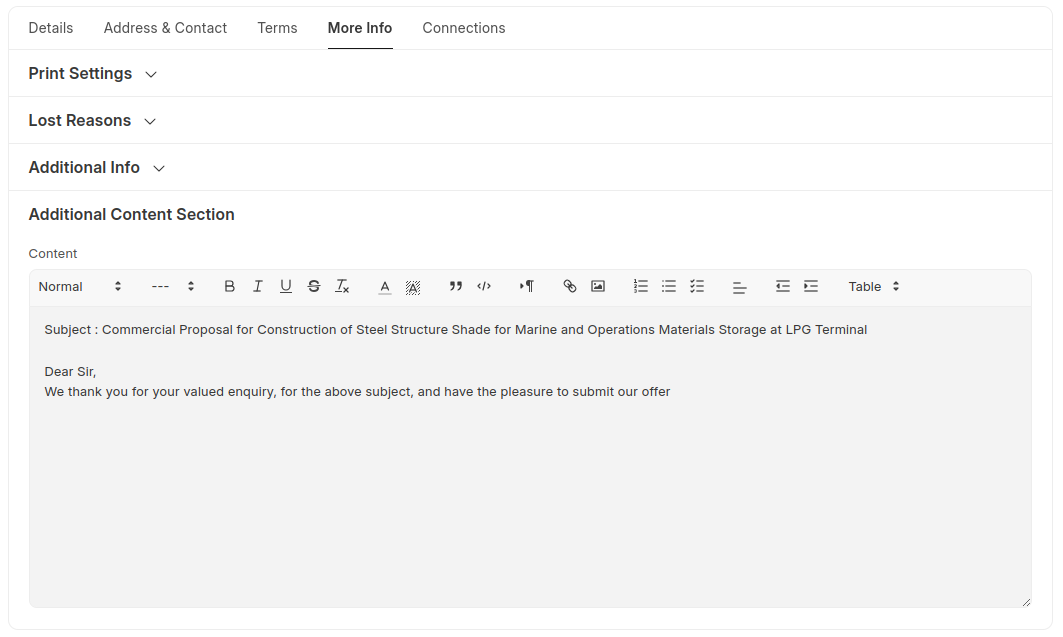Viewport: 1063px width, 637px height.
Task: Expand the Lost Reasons section
Action: coord(92,121)
